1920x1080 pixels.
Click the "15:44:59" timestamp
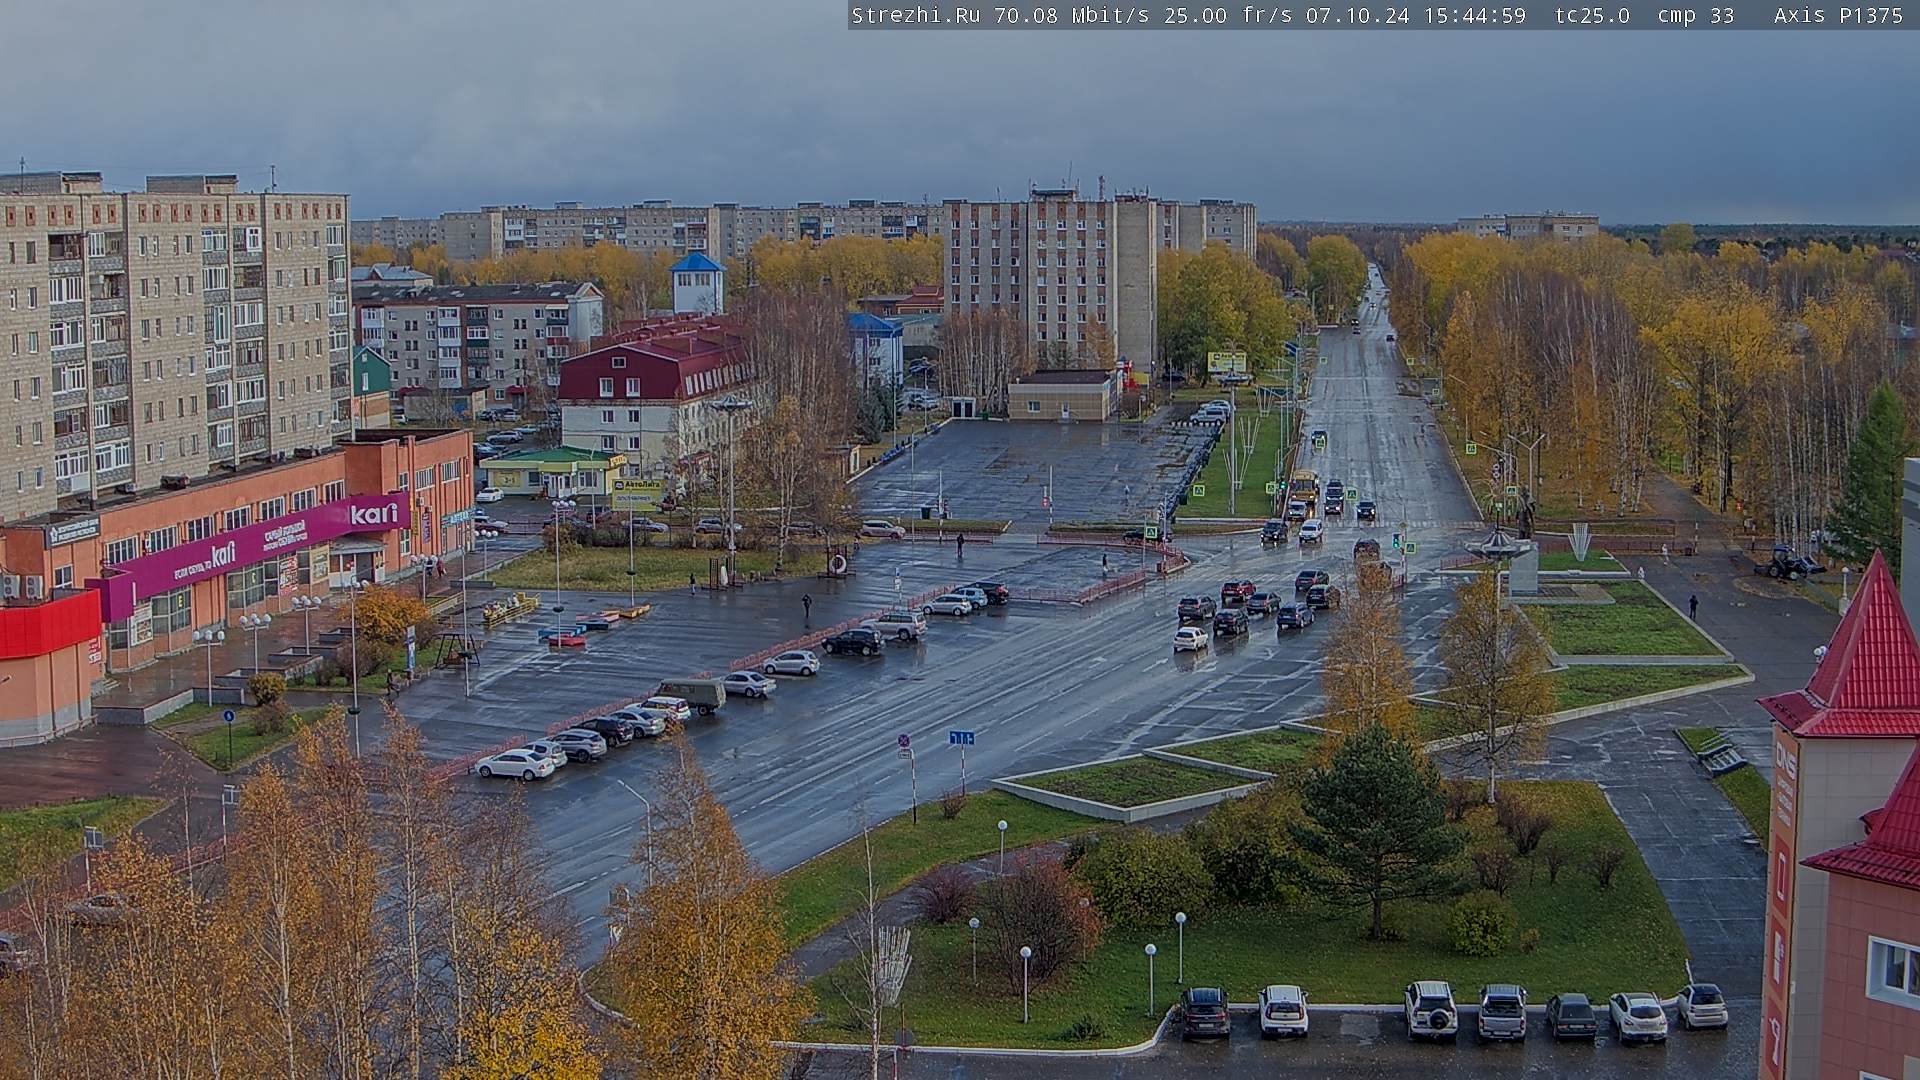(1477, 15)
